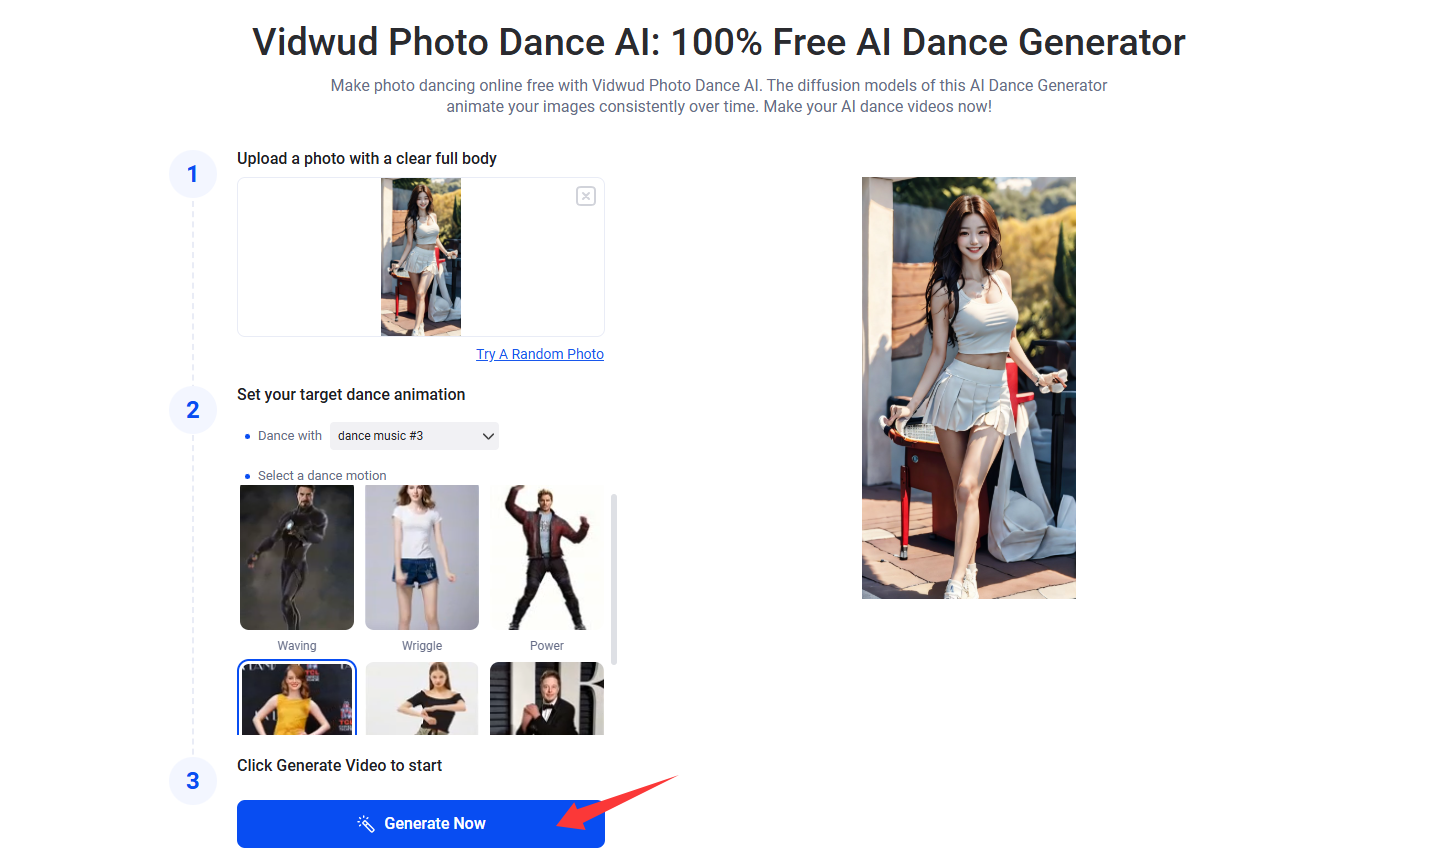Expand the music list via chevron arrow
The image size is (1440, 861).
[x=488, y=436]
